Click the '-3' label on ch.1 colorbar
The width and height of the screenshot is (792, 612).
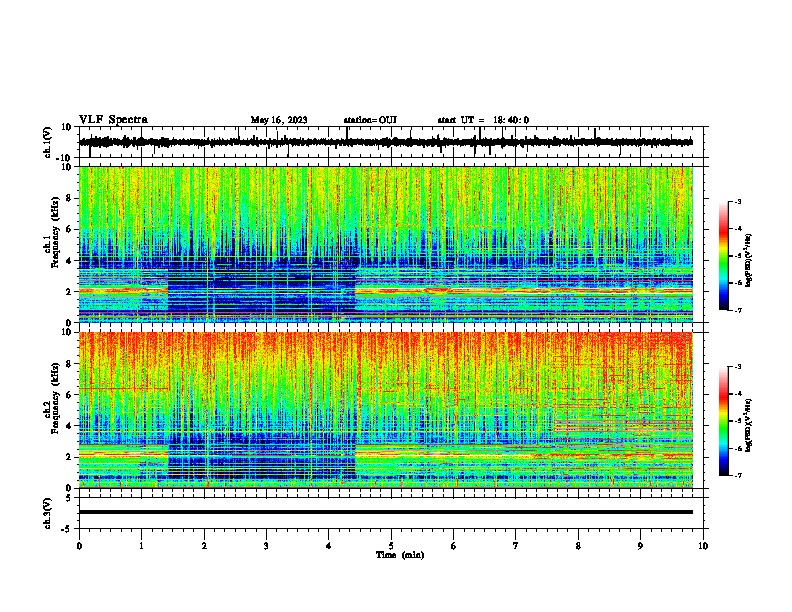(737, 201)
